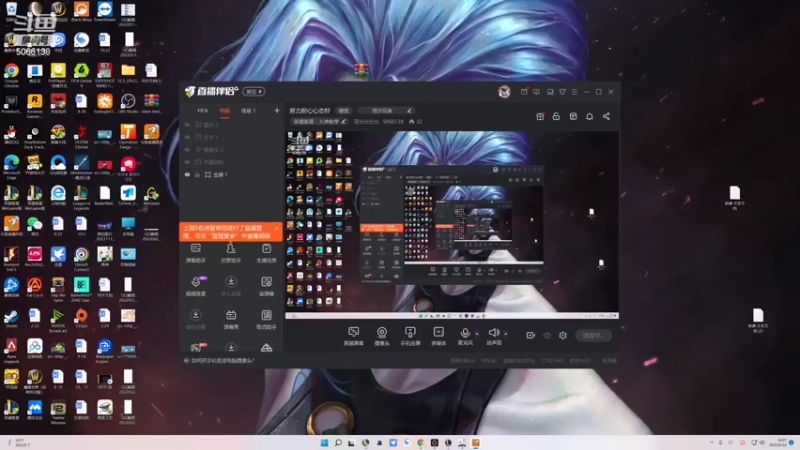
Task: Open the 歌词助手 tool
Action: pos(266,319)
